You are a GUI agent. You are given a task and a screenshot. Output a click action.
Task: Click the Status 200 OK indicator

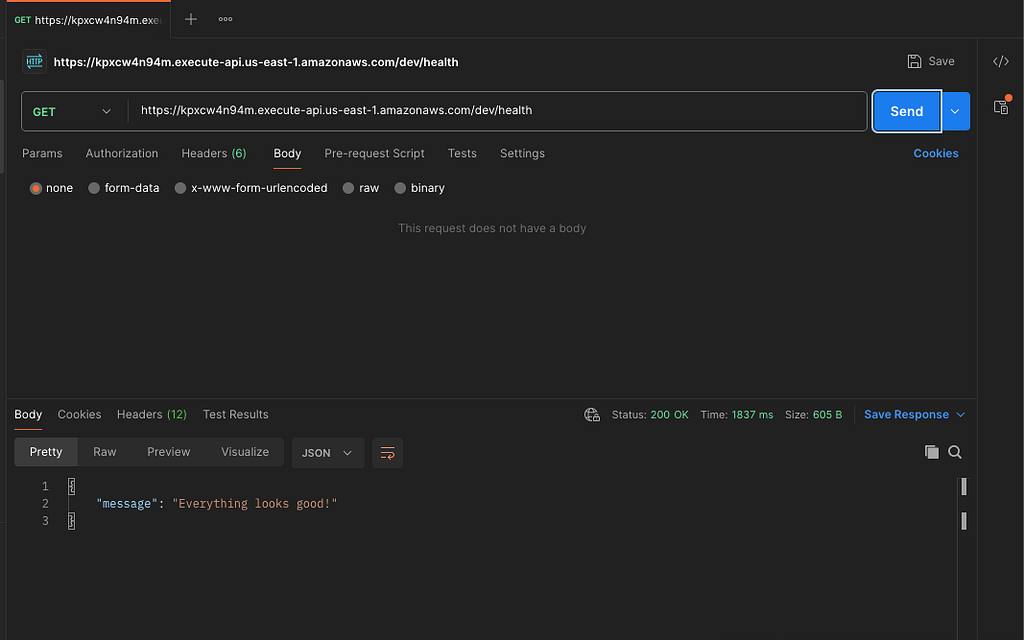[650, 415]
